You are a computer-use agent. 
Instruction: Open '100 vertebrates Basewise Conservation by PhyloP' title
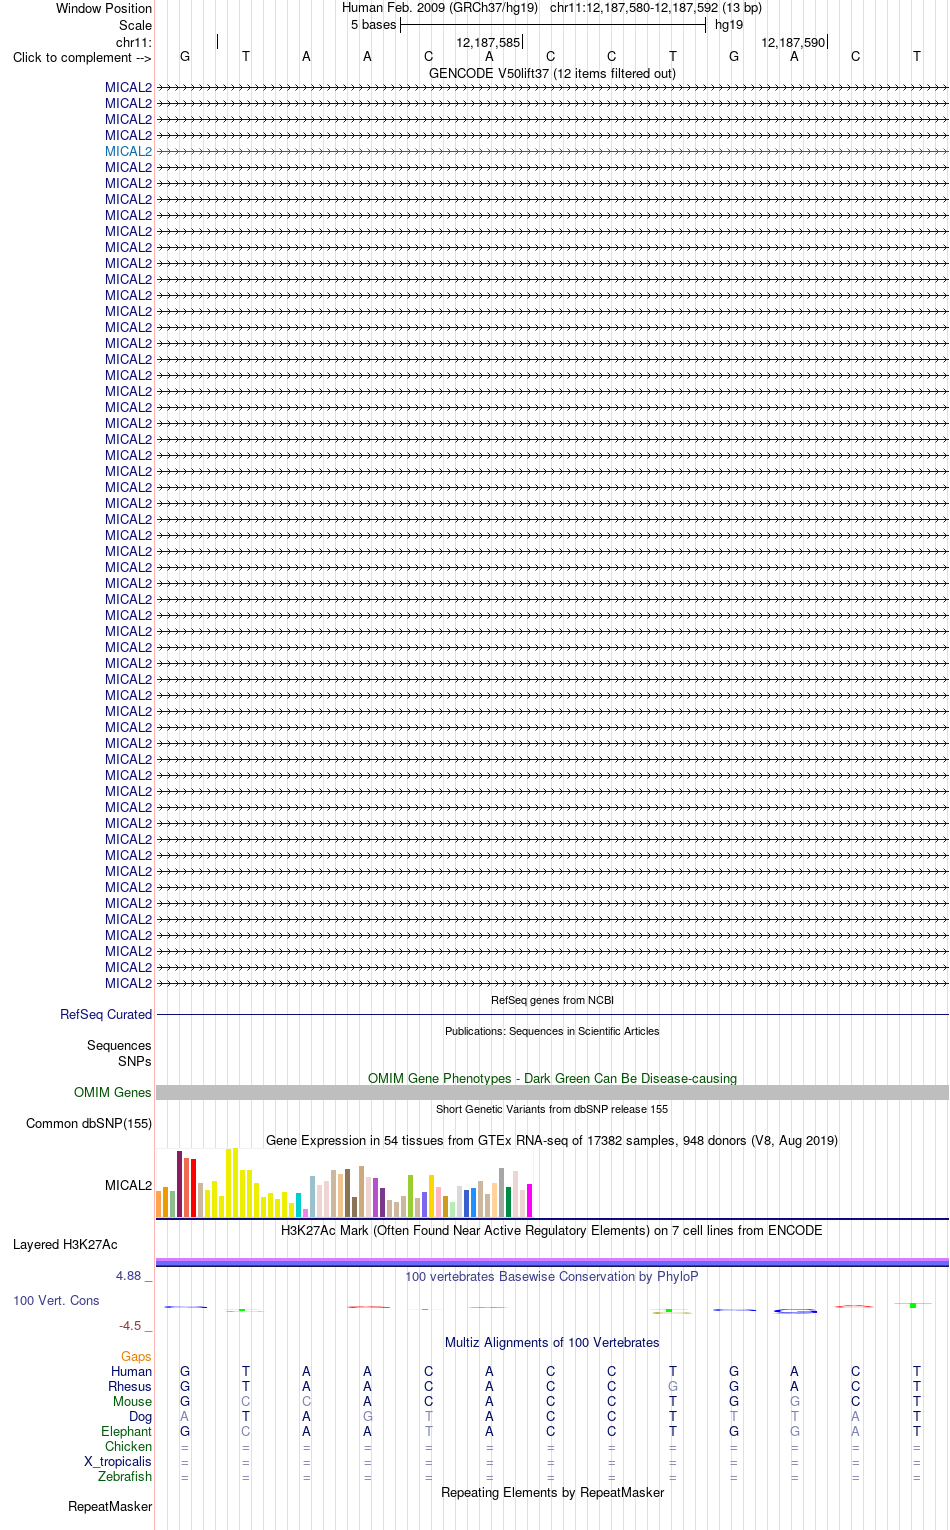click(x=552, y=1276)
